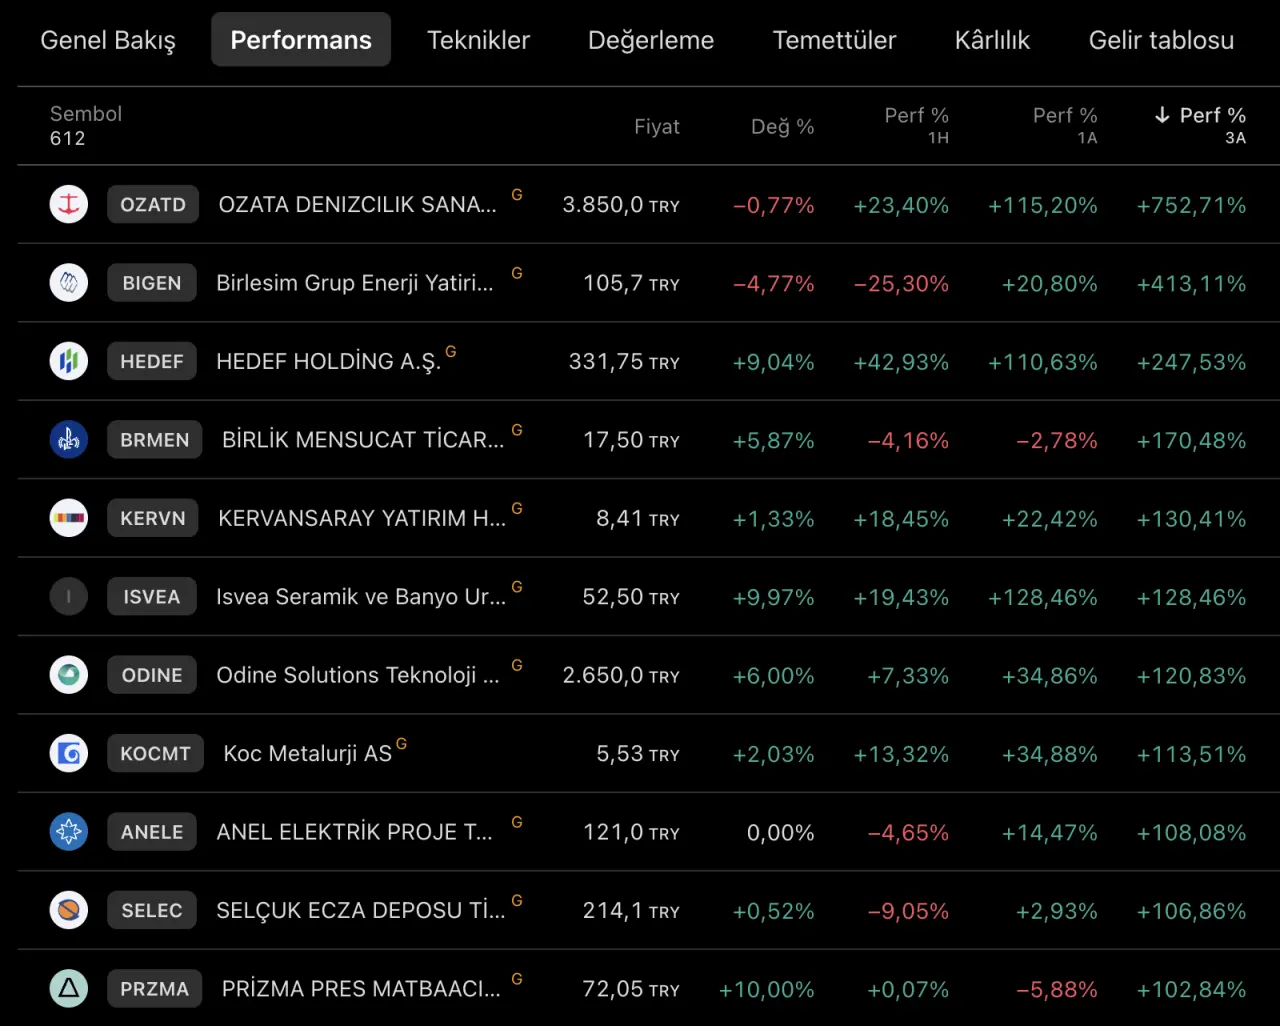This screenshot has height=1026, width=1280.
Task: Sort by Fiyat column header
Action: click(657, 127)
